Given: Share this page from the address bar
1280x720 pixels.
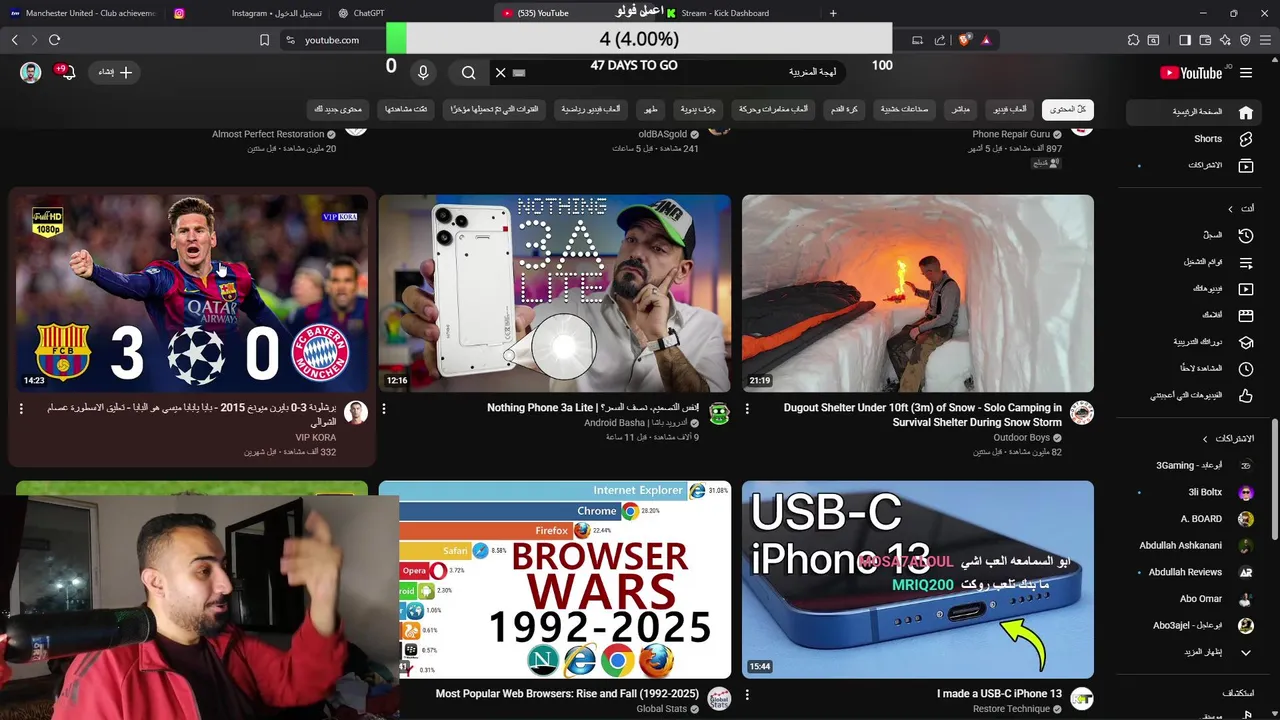Looking at the screenshot, I should point(940,40).
